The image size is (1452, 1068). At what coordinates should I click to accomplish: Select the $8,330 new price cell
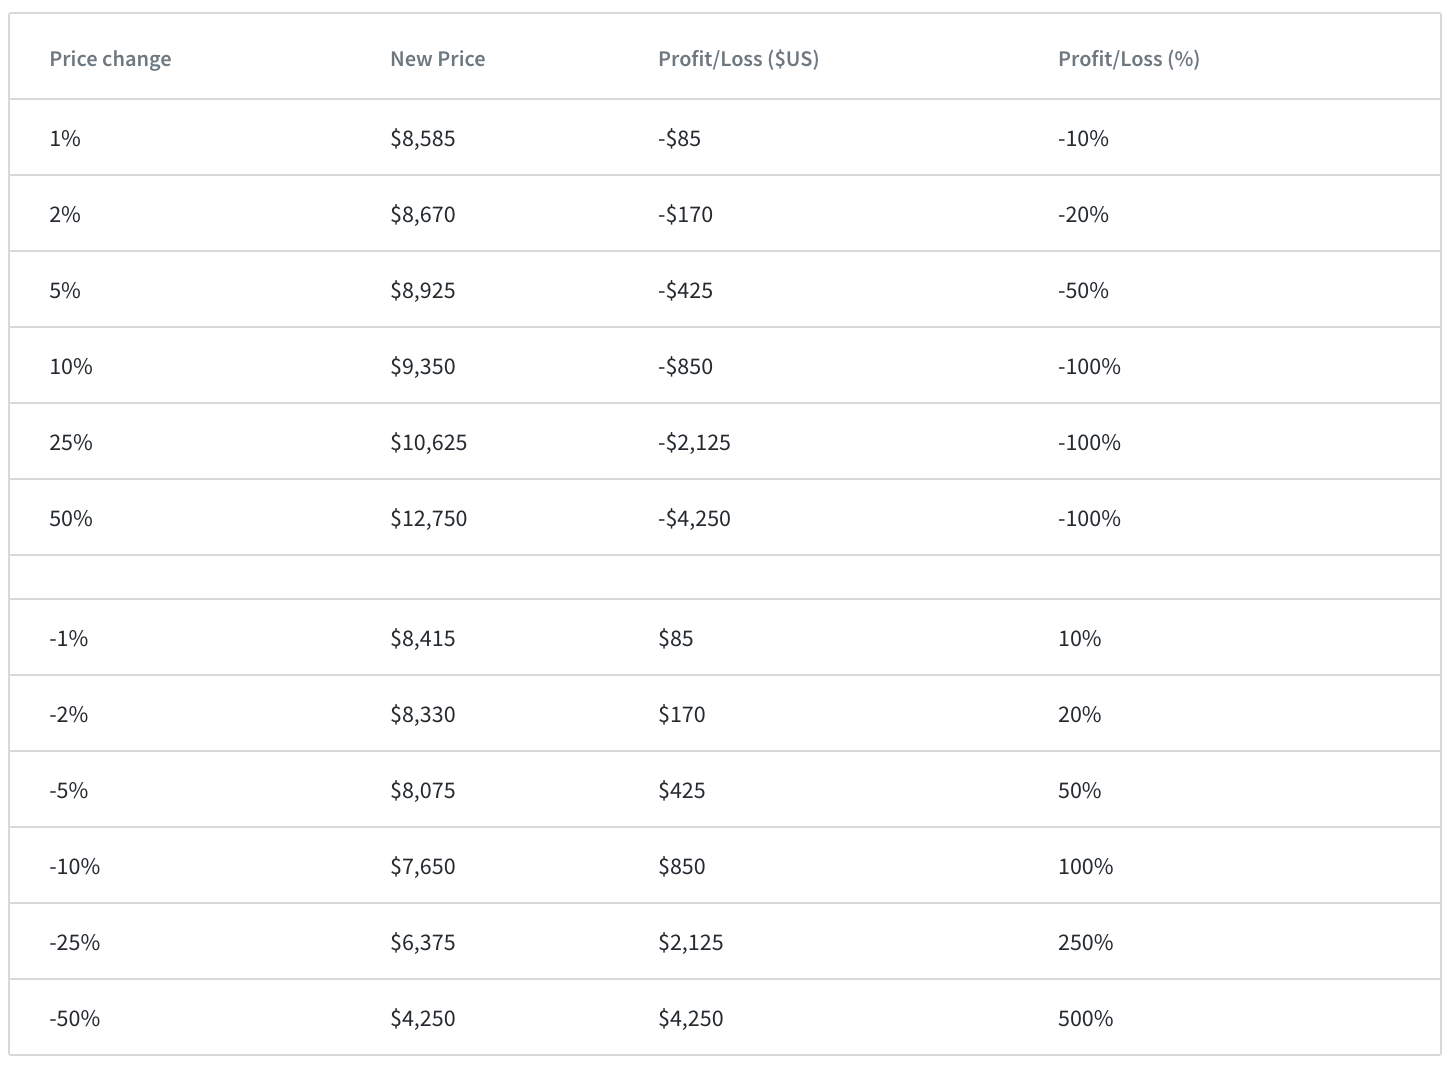coord(422,715)
